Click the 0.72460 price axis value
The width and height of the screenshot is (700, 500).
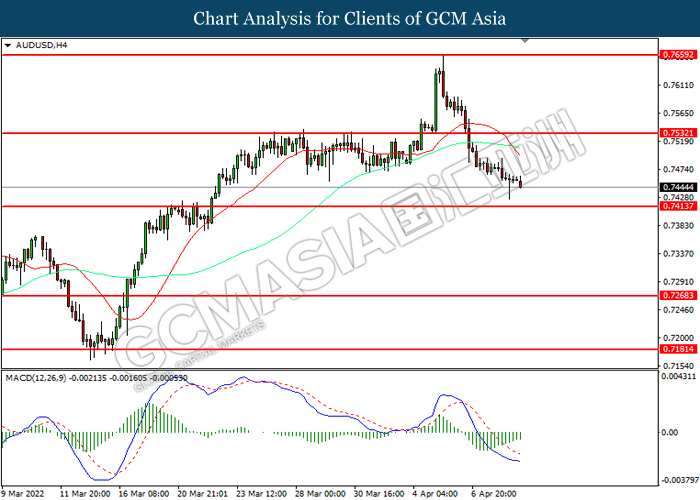(678, 310)
